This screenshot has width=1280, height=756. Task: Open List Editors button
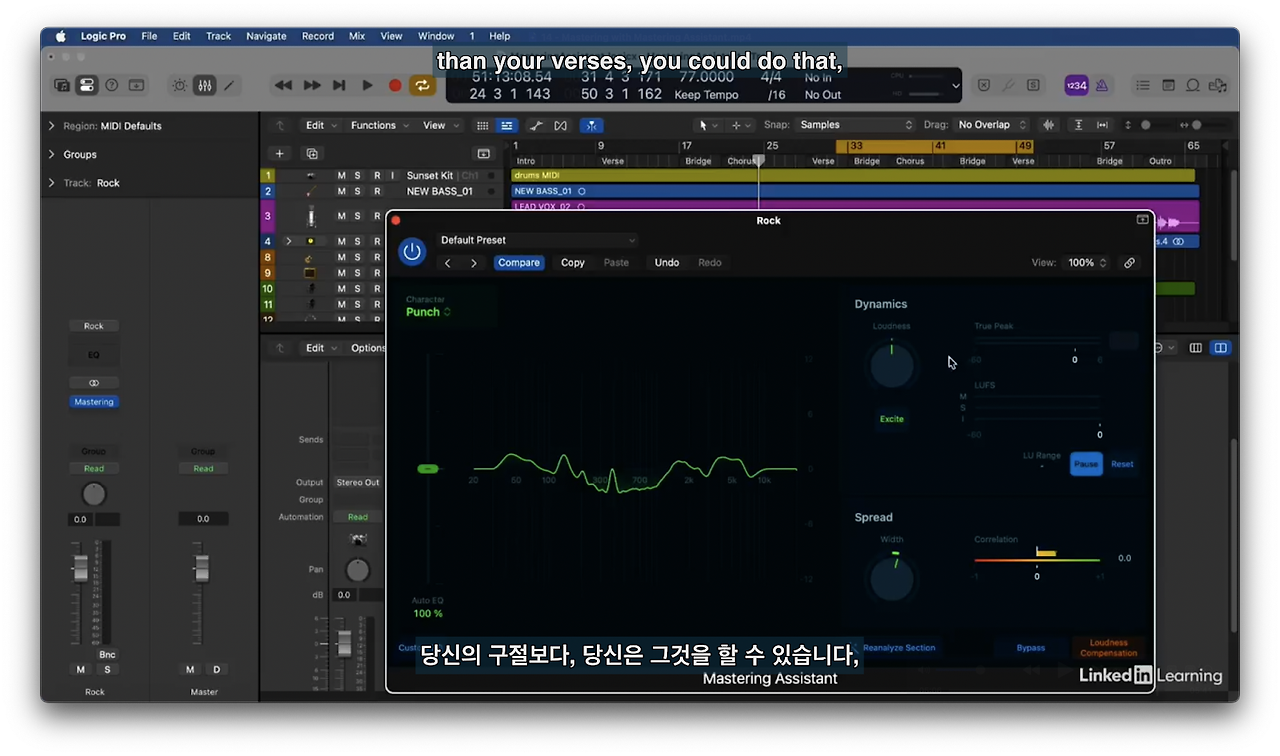pos(1143,86)
